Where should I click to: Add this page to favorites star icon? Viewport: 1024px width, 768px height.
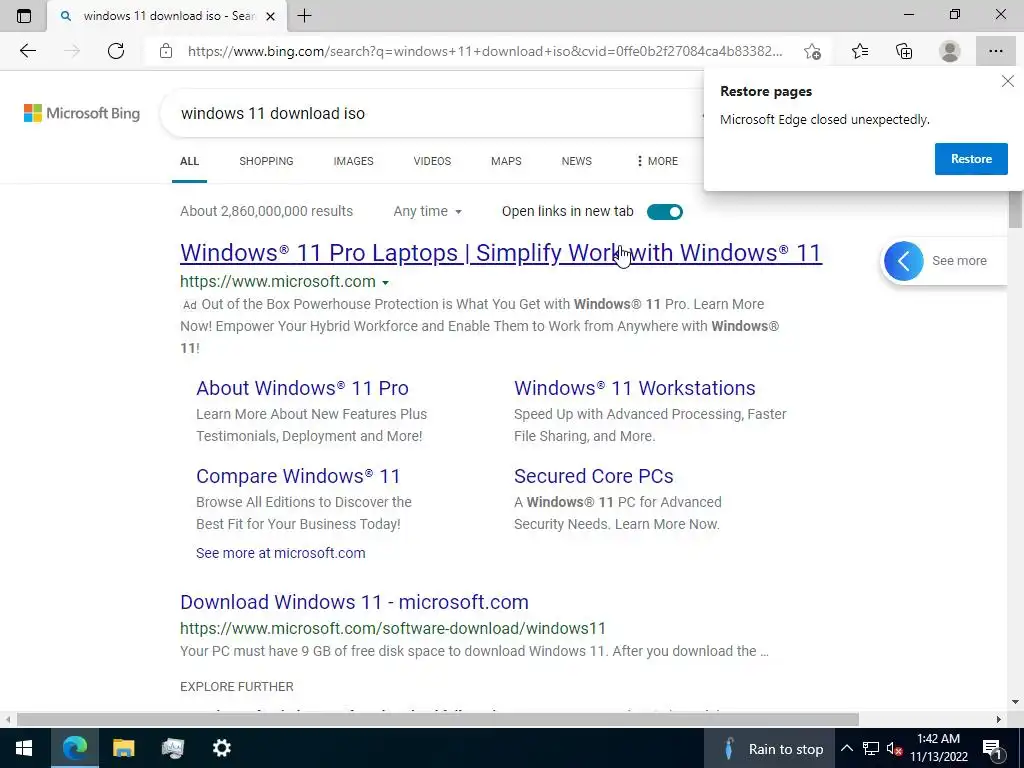(812, 51)
